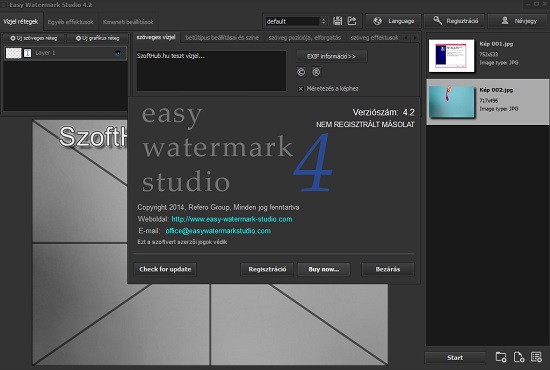Click the key icon on the top Regisztráció button
The image size is (550, 370).
tap(437, 21)
